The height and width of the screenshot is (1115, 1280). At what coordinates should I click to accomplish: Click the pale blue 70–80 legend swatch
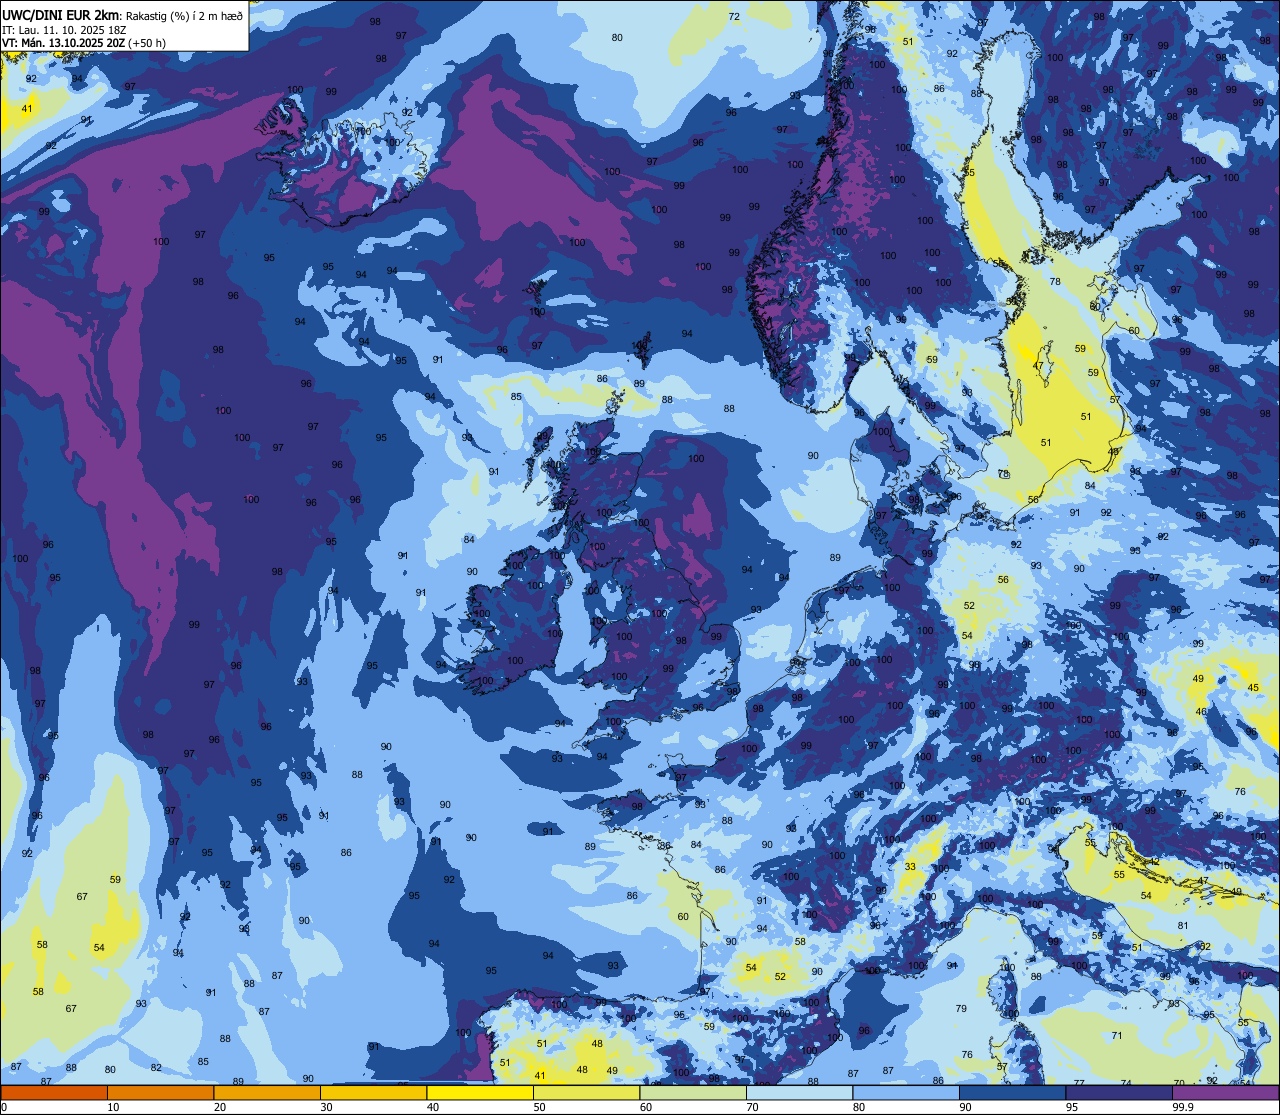799,1092
